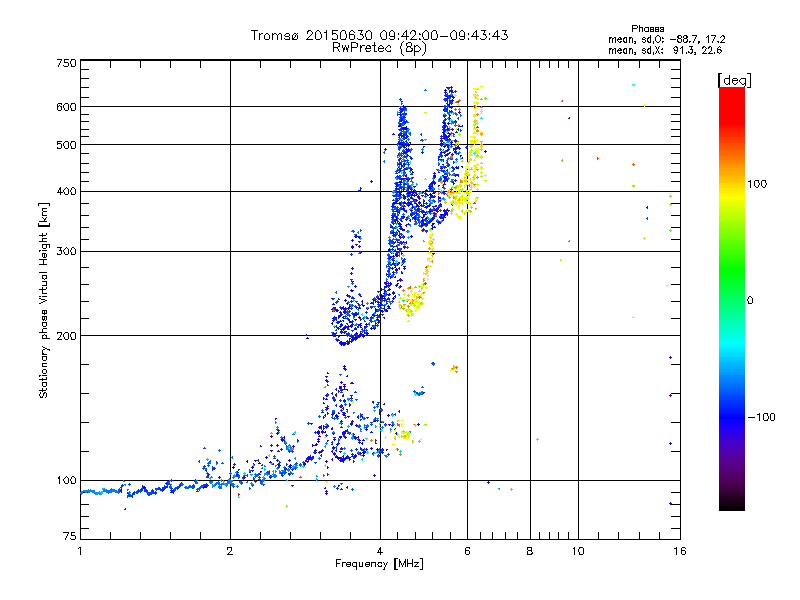Click the y-axis tick label '200'

(66, 336)
